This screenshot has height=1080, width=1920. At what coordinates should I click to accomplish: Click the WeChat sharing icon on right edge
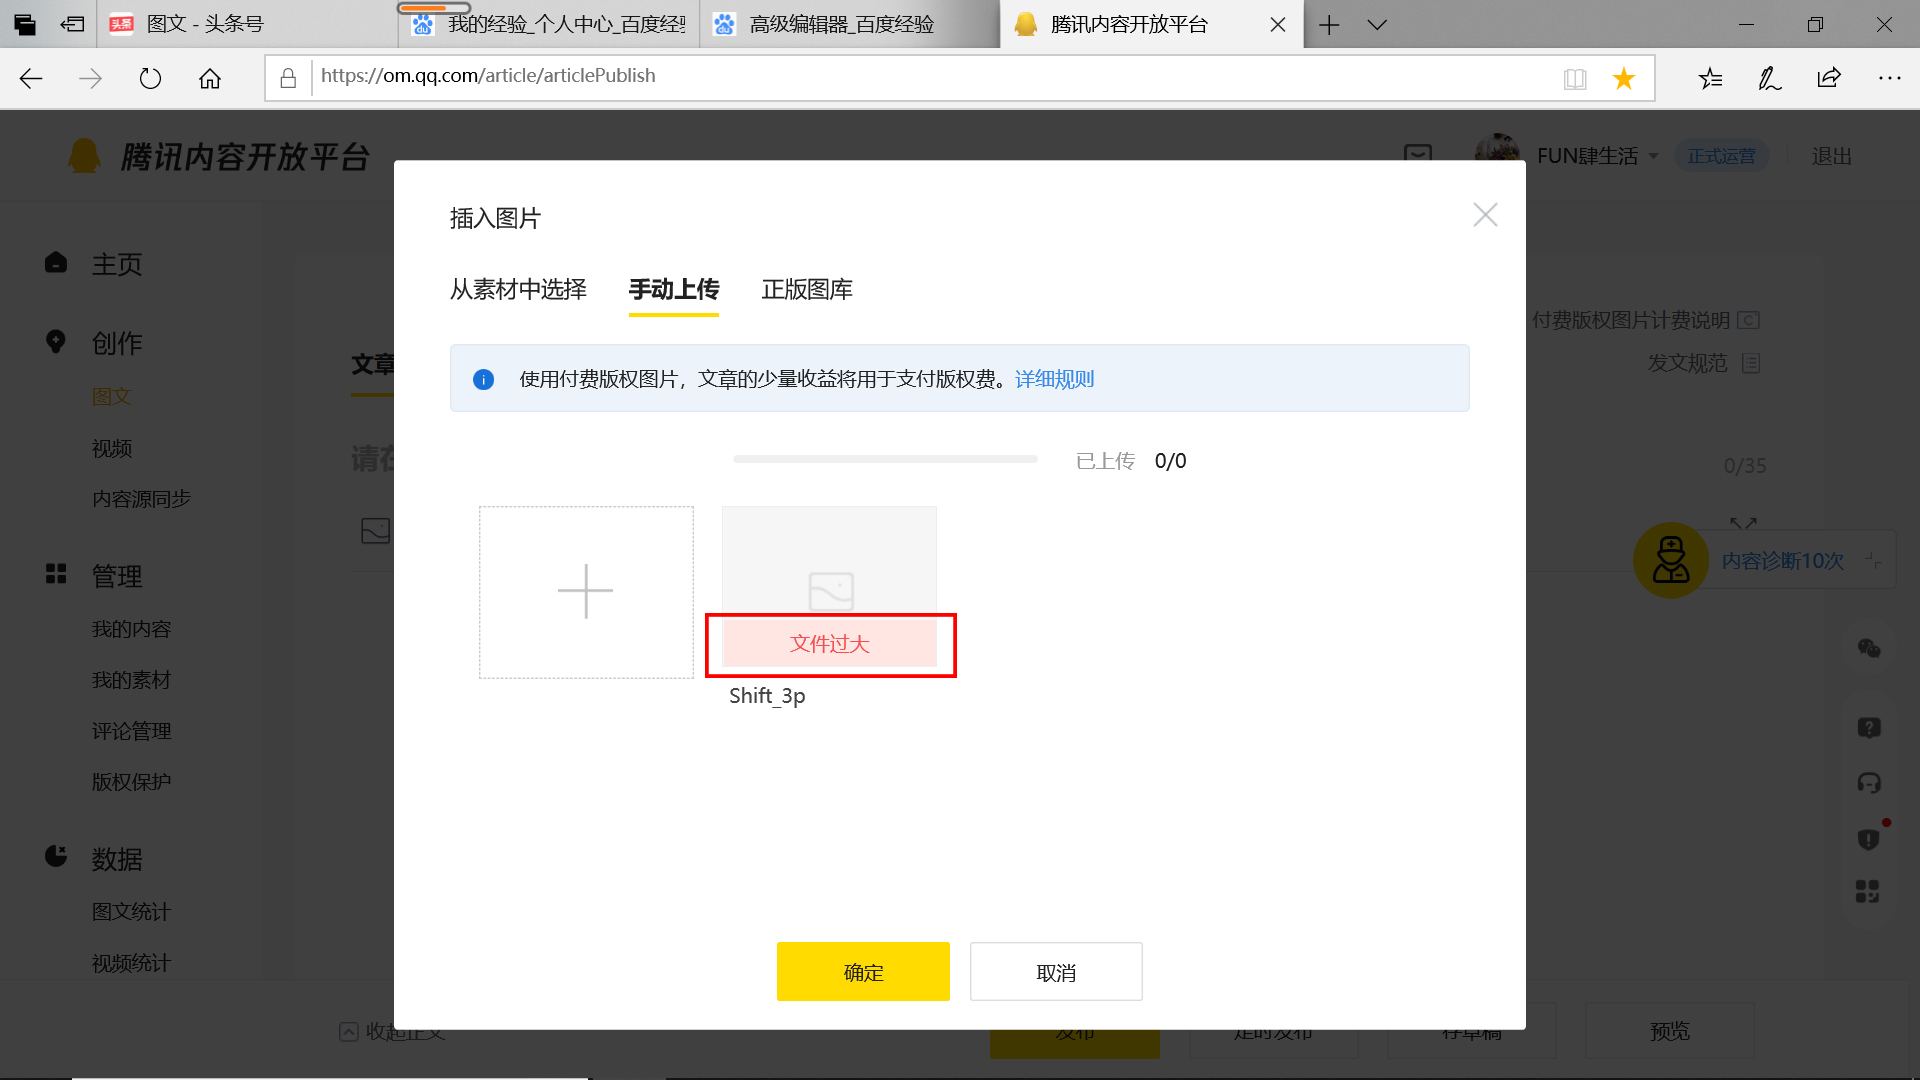pos(1869,650)
